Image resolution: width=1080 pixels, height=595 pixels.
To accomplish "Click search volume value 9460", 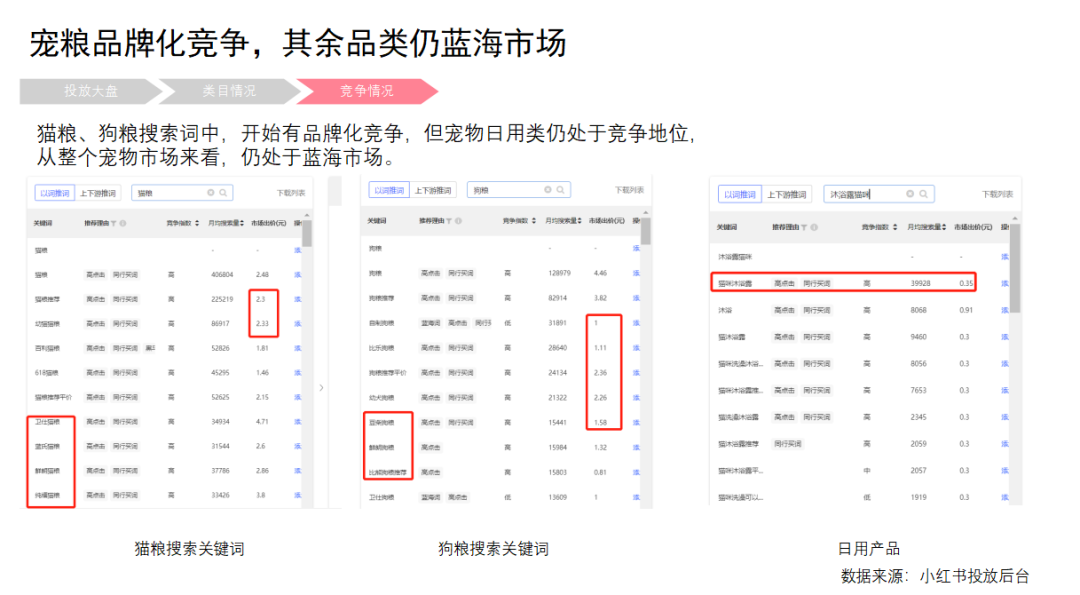I will click(x=919, y=337).
